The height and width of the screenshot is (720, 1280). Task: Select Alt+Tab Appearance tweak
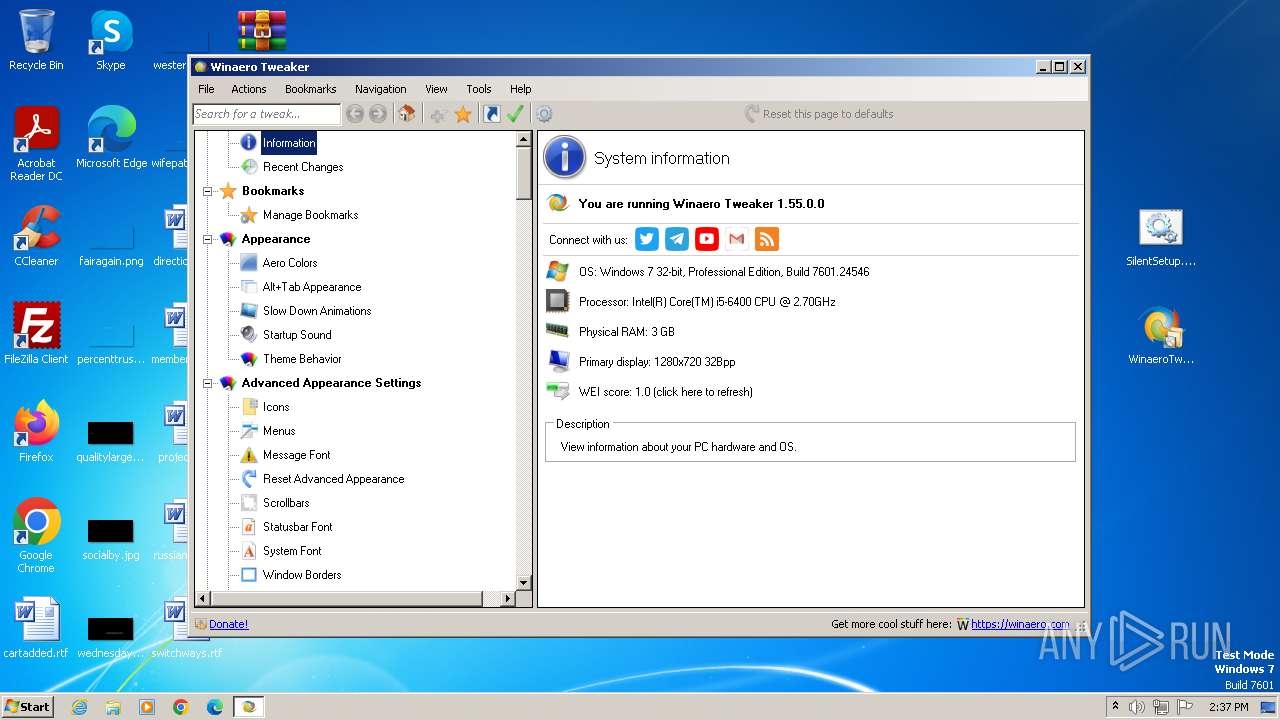312,287
